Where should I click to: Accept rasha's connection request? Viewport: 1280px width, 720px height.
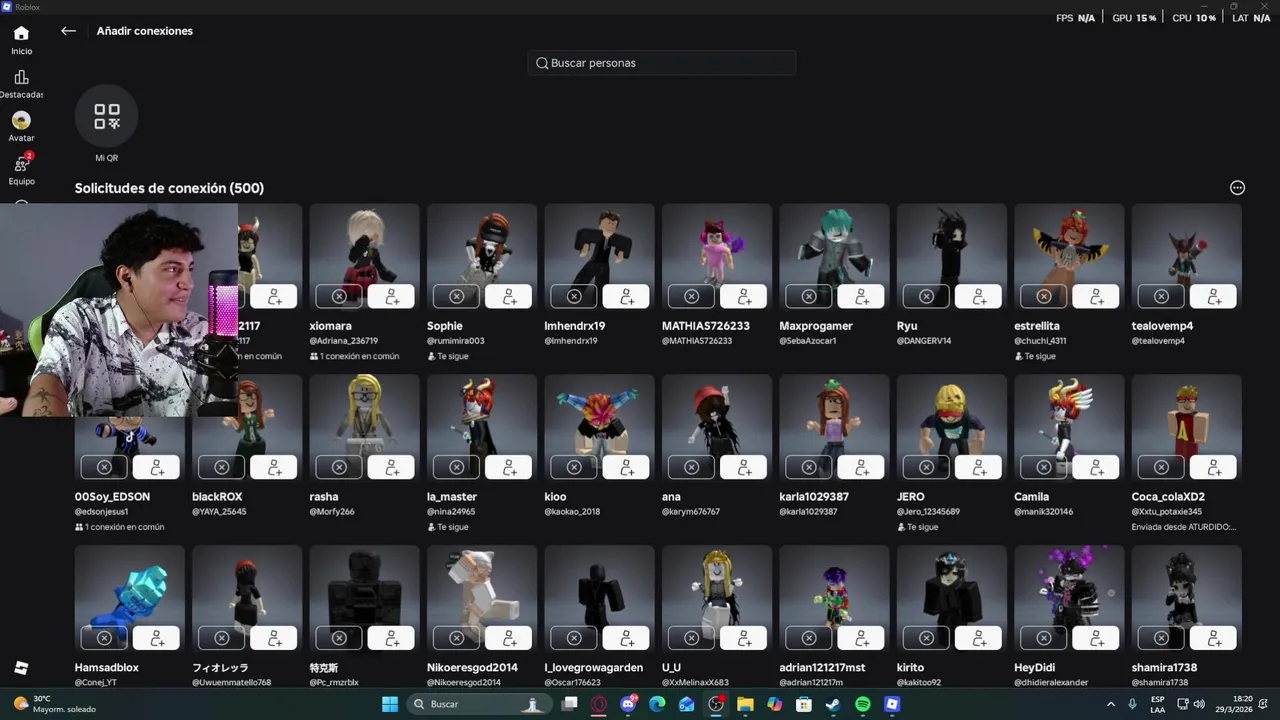(x=391, y=467)
